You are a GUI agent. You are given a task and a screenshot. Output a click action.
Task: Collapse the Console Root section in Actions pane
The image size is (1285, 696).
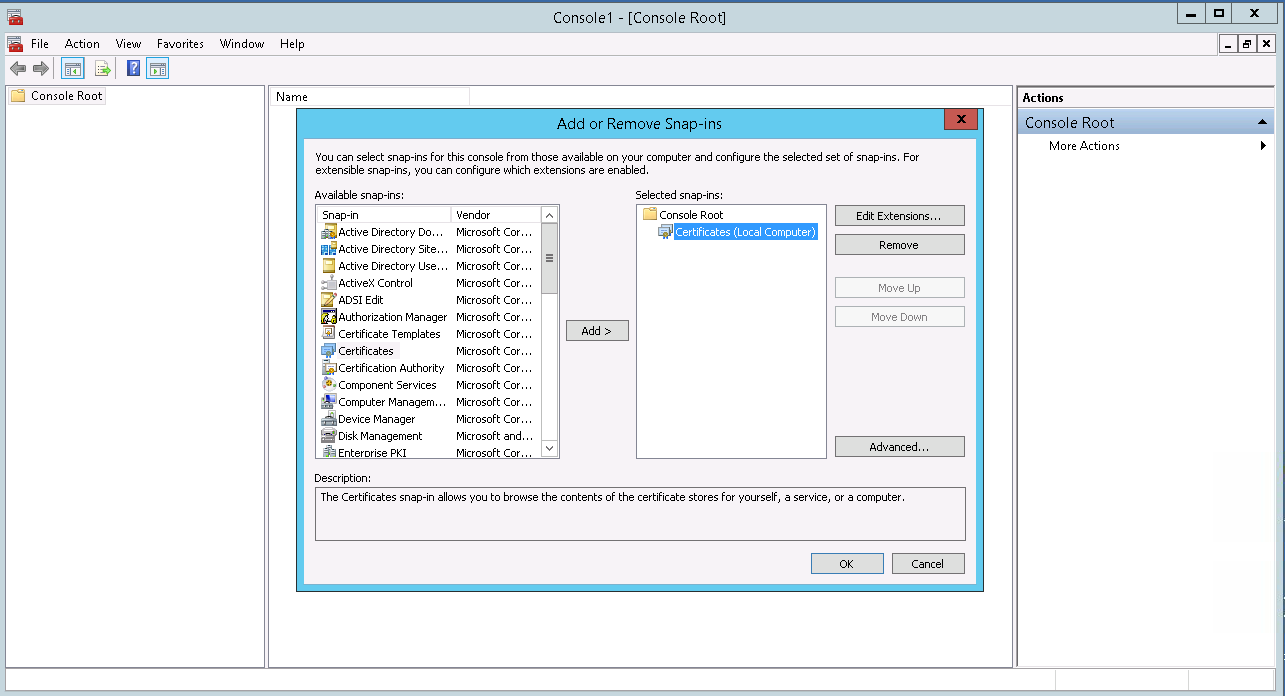point(1263,123)
